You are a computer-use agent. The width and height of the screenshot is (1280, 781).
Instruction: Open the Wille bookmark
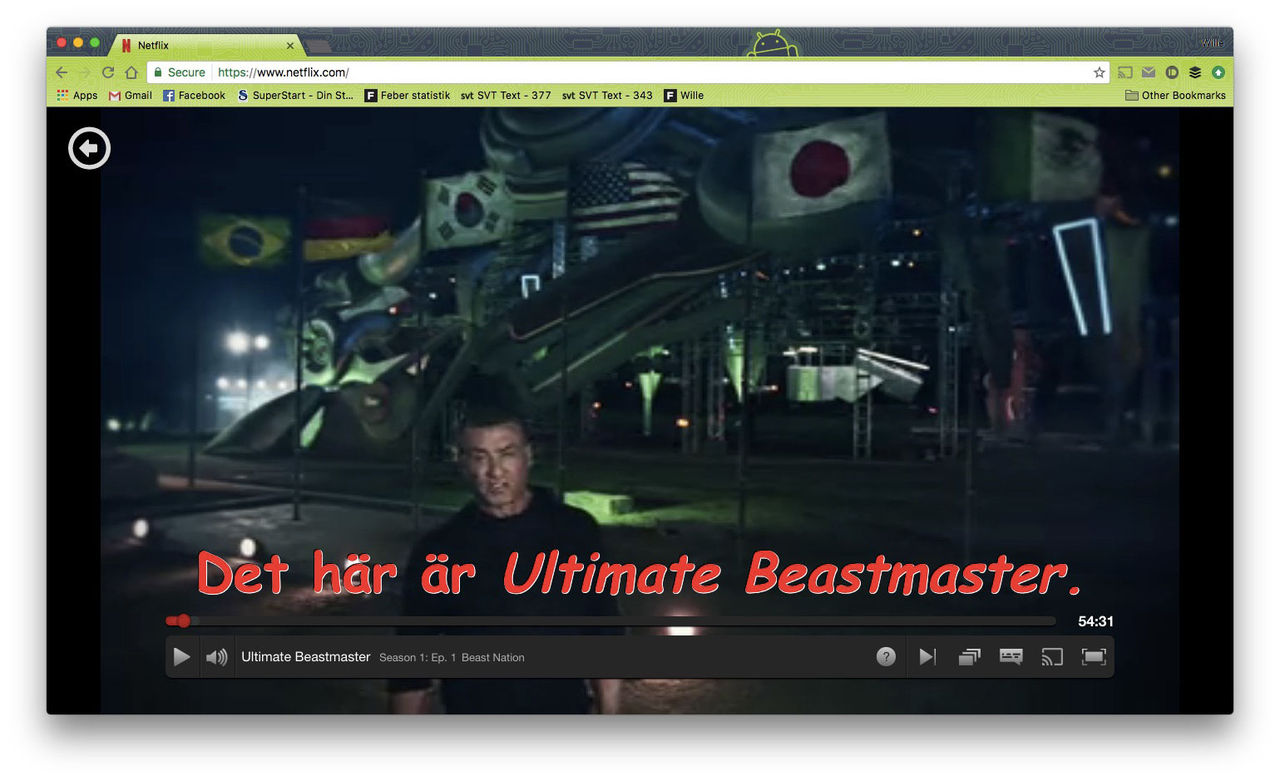click(684, 95)
